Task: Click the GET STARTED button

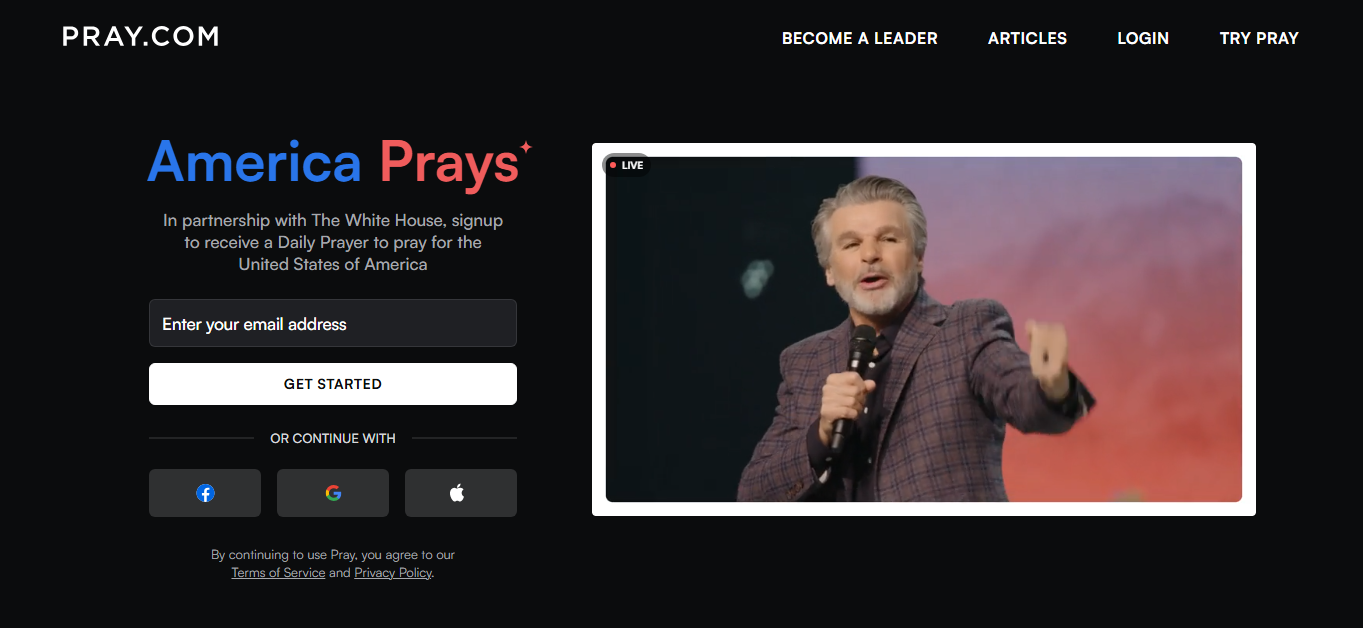Action: pos(333,384)
